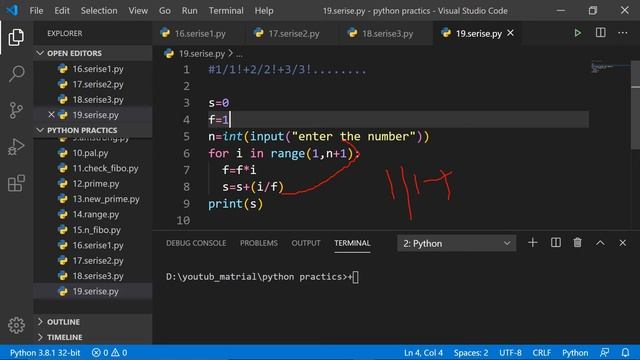Open 10.pal.py in file tree

point(93,153)
